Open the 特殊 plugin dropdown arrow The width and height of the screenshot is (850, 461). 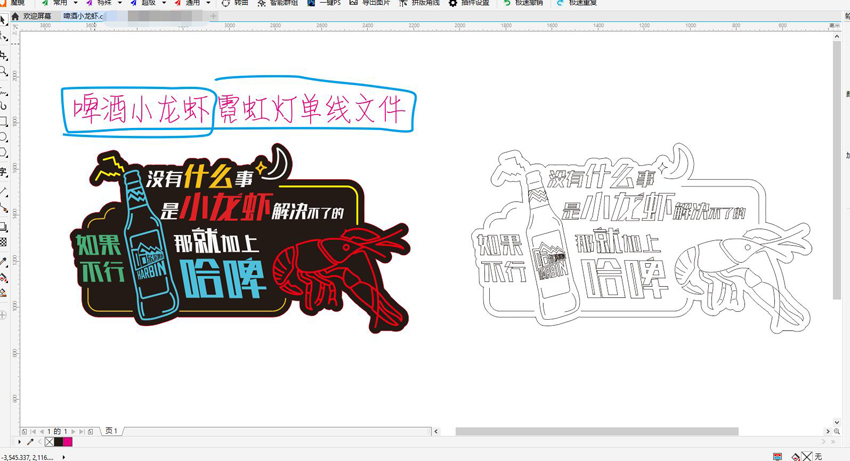point(120,3)
